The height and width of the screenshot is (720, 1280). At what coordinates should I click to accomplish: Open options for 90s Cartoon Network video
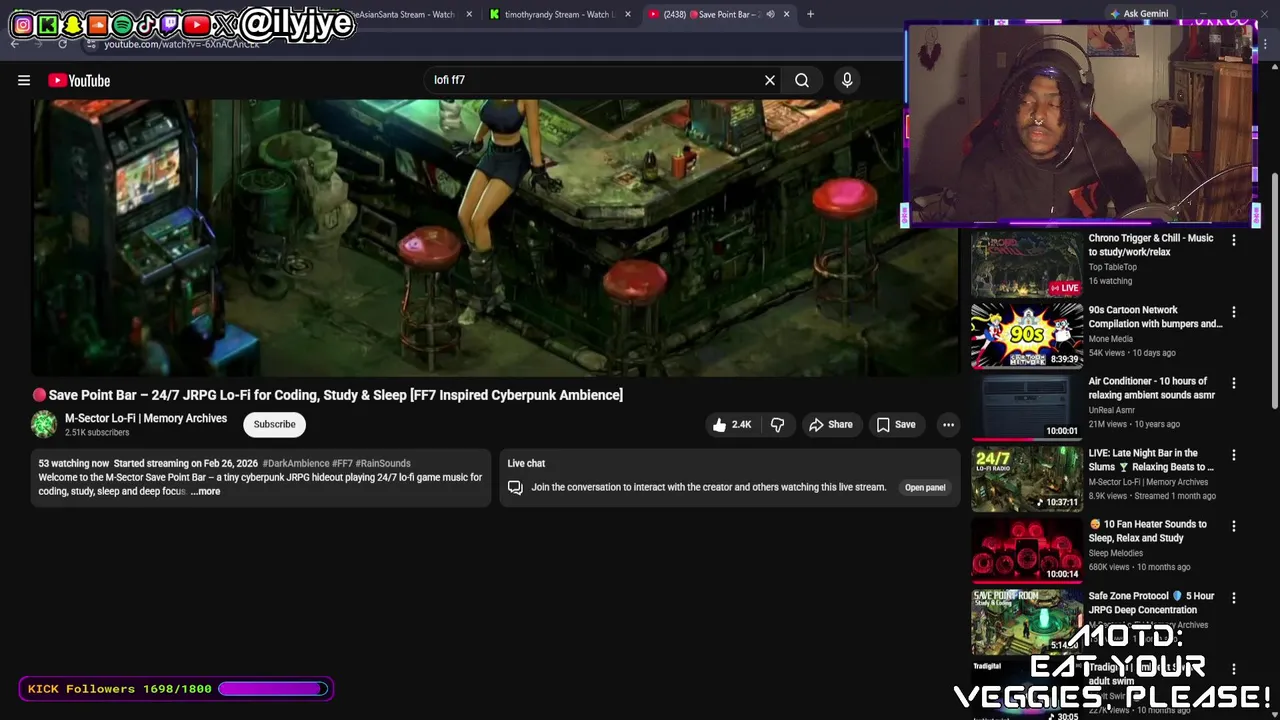pos(1234,312)
